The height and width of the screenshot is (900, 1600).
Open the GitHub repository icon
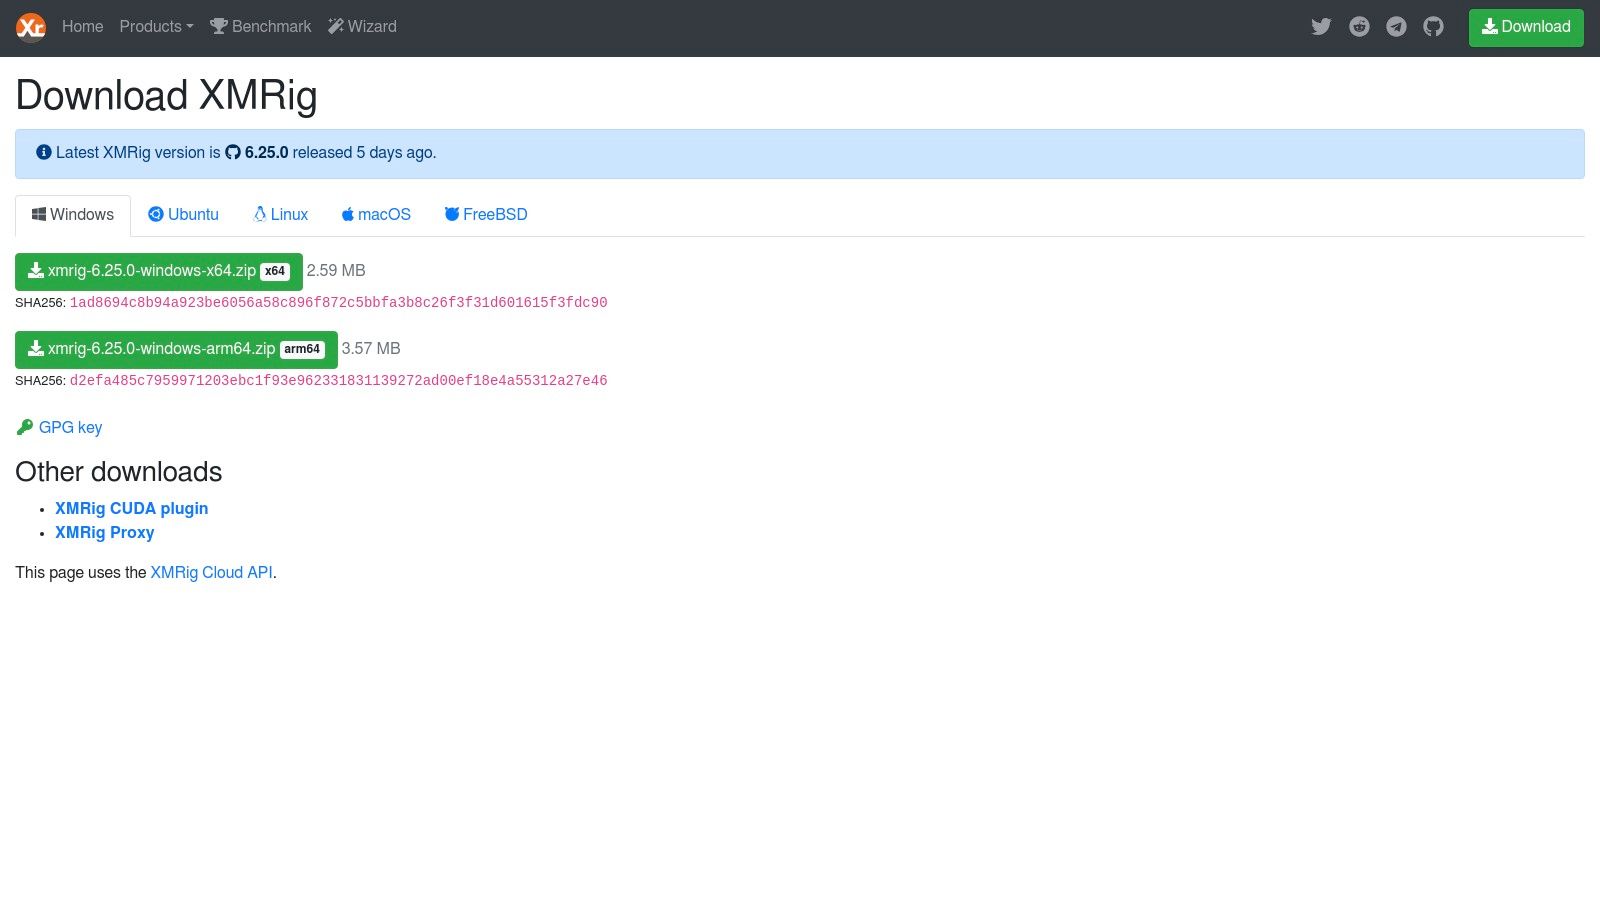(1433, 27)
